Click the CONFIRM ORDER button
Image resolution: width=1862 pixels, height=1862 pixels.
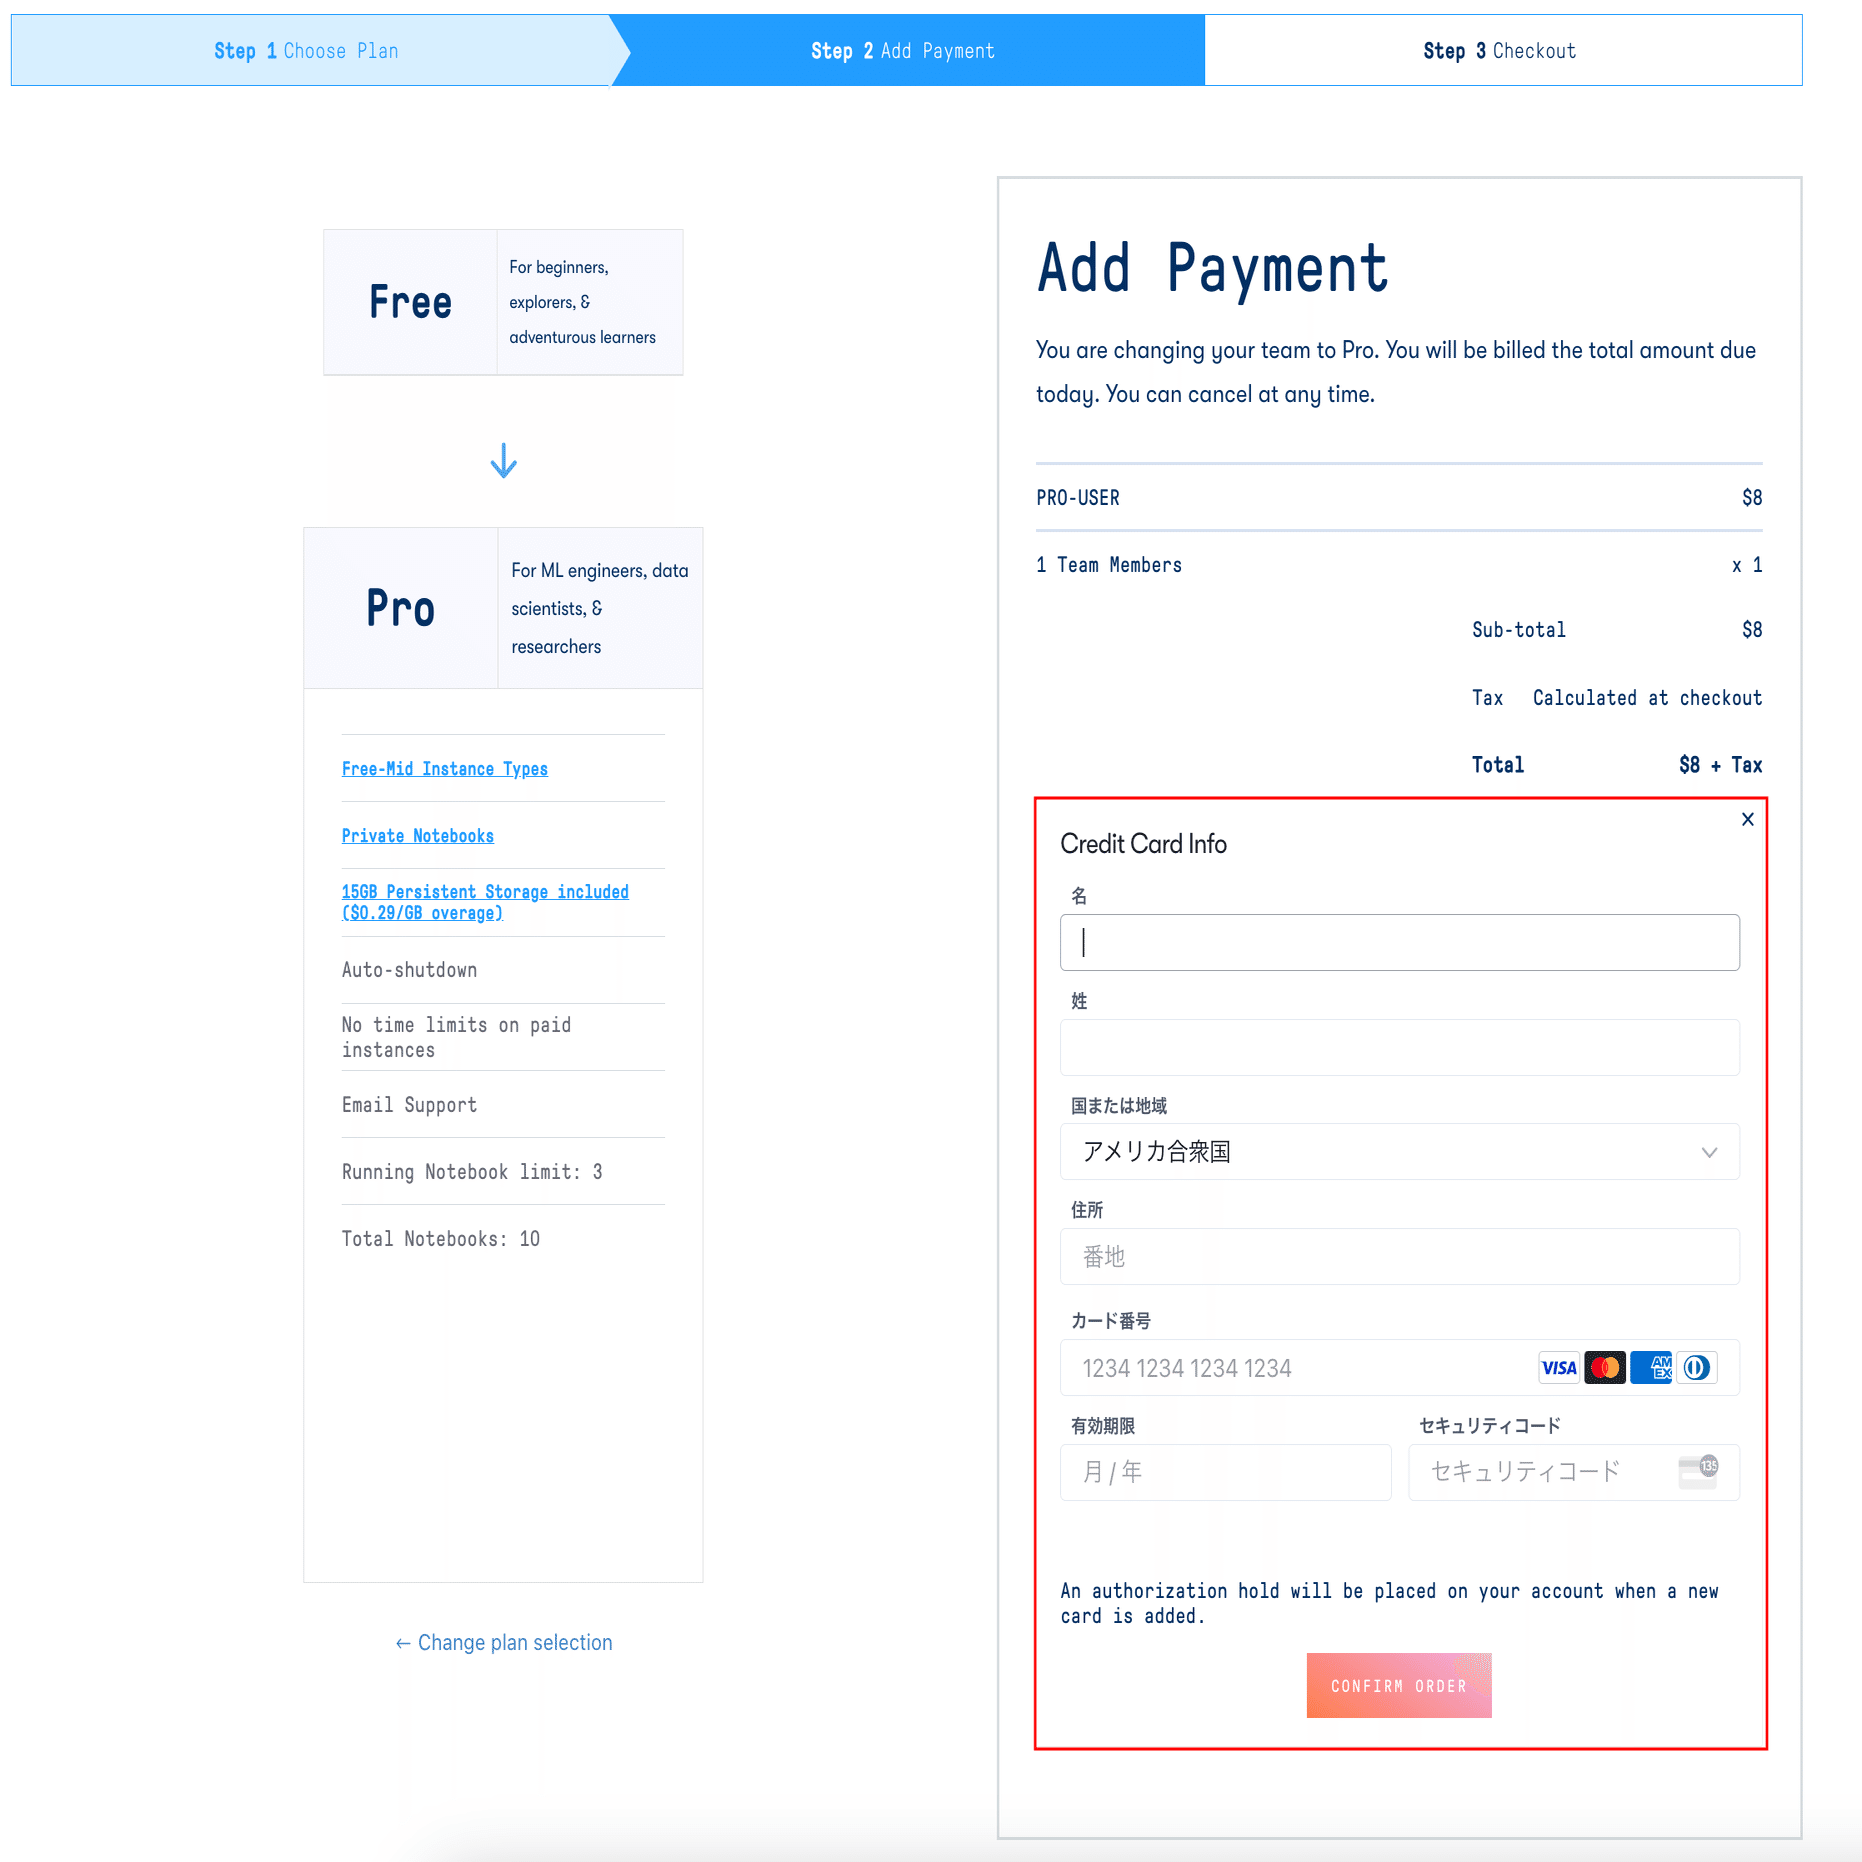[1399, 1686]
